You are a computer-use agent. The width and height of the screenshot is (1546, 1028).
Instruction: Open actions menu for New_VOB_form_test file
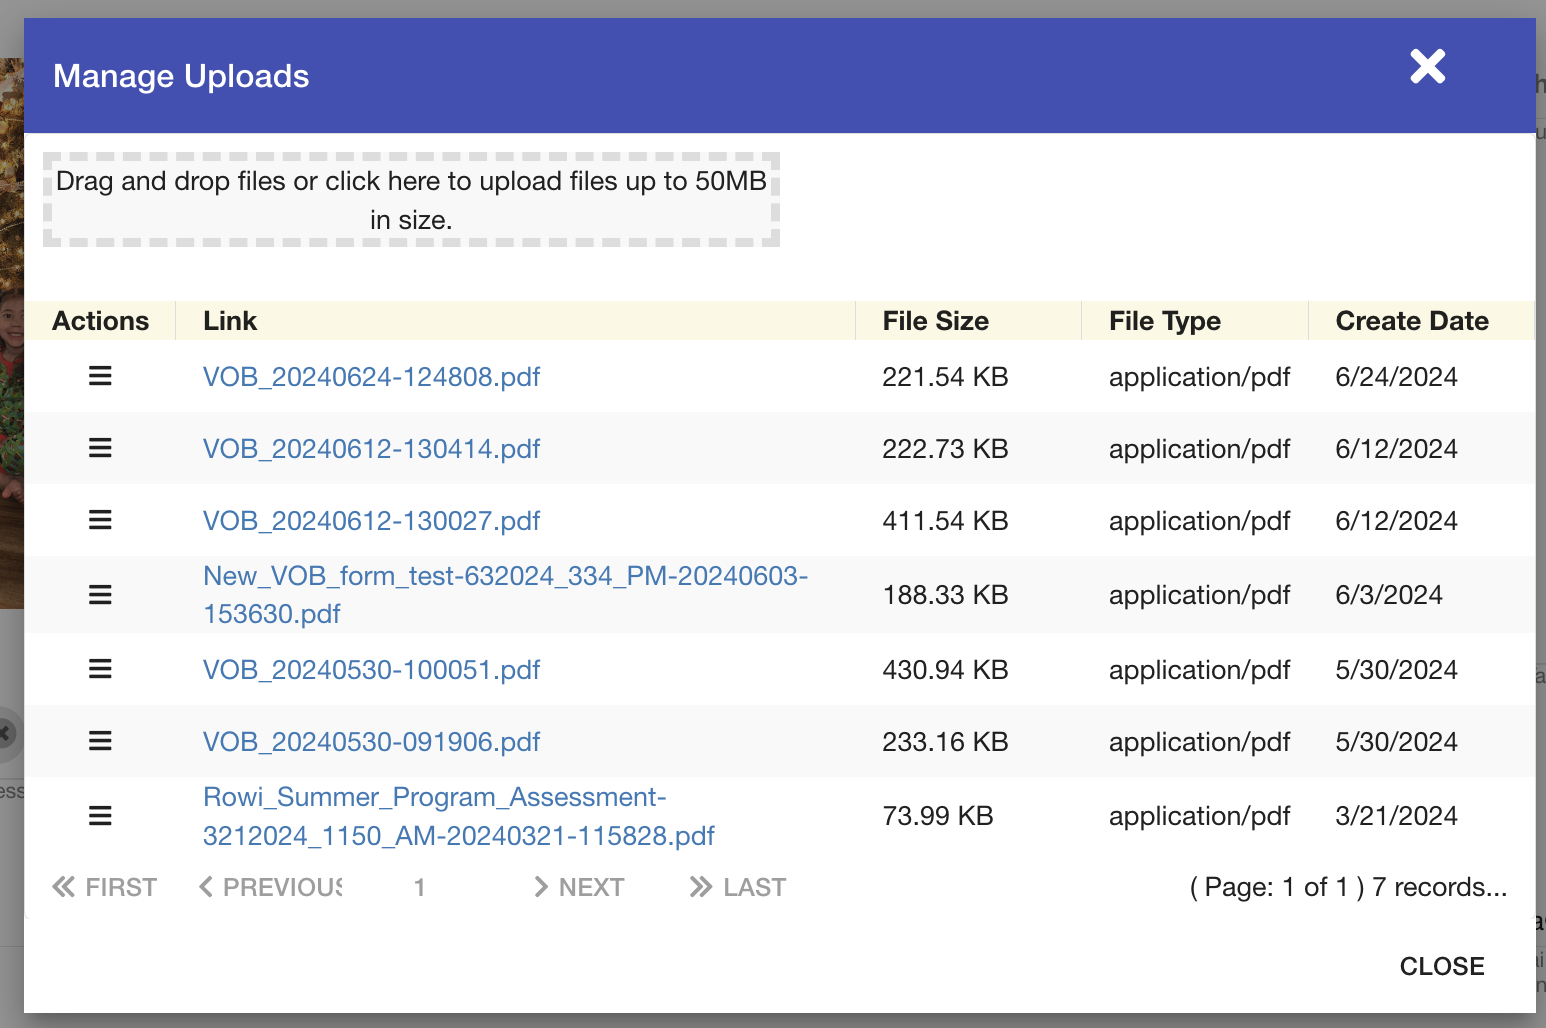tap(100, 595)
